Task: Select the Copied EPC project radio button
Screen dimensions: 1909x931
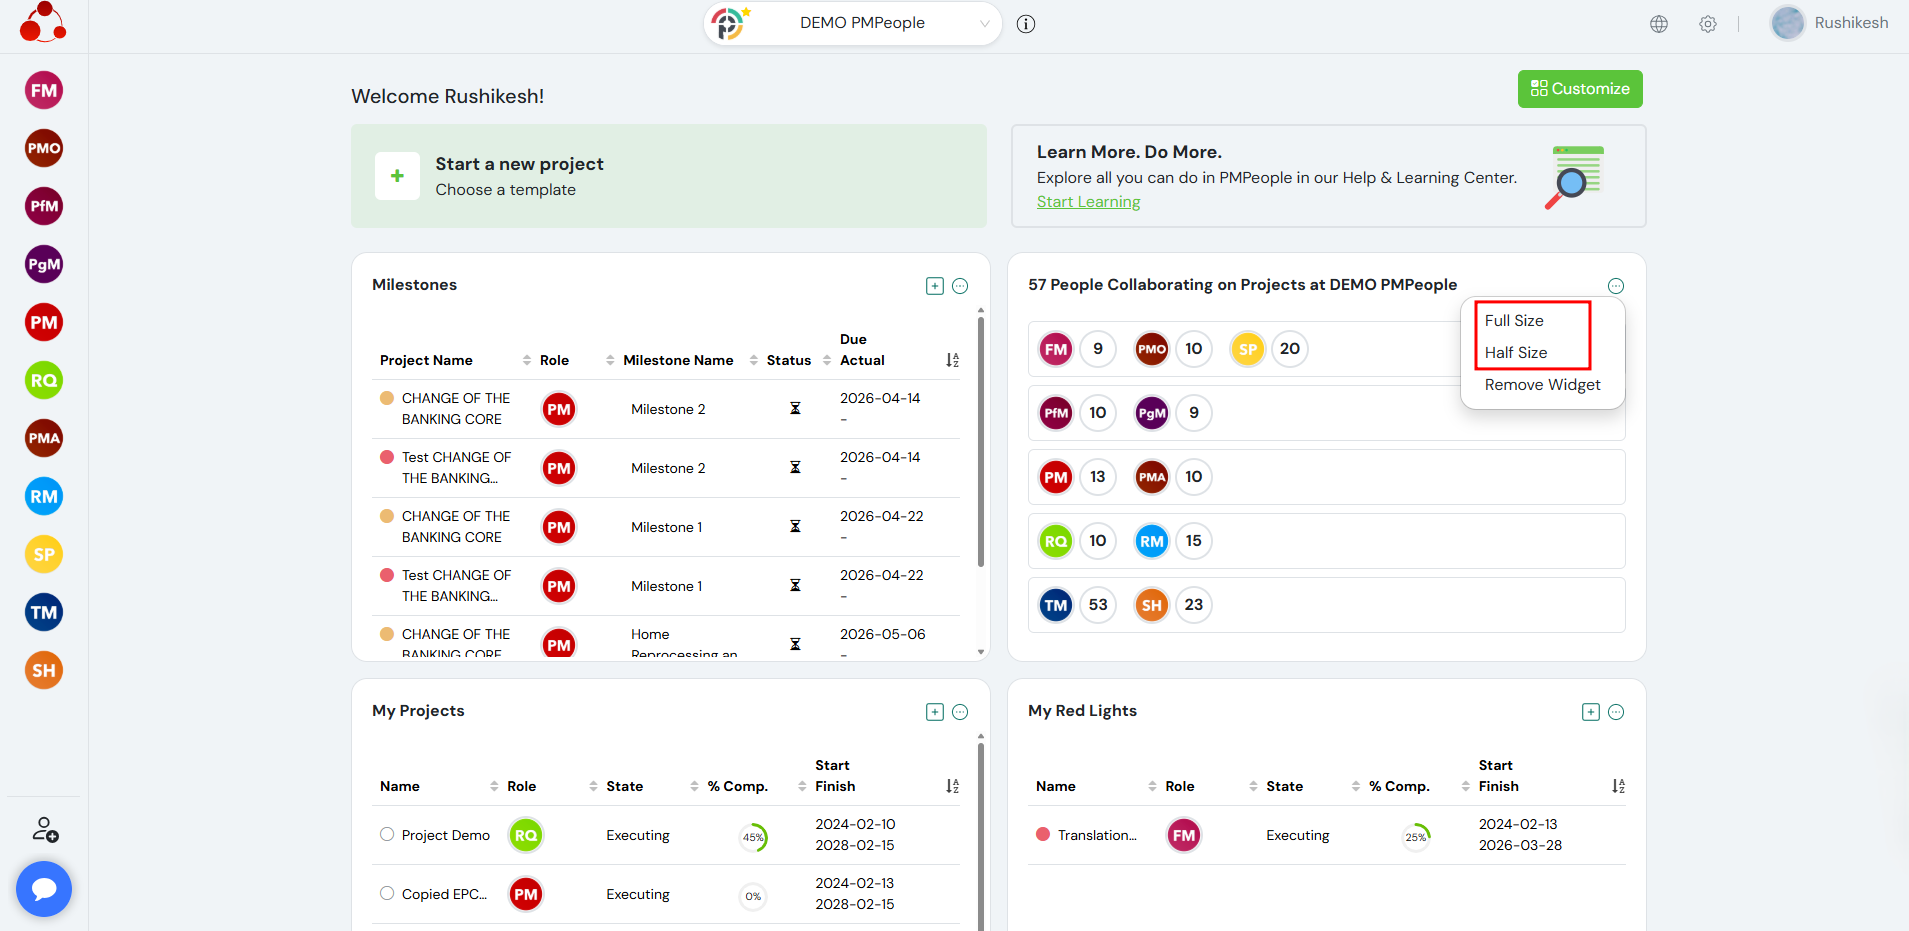Action: (387, 894)
